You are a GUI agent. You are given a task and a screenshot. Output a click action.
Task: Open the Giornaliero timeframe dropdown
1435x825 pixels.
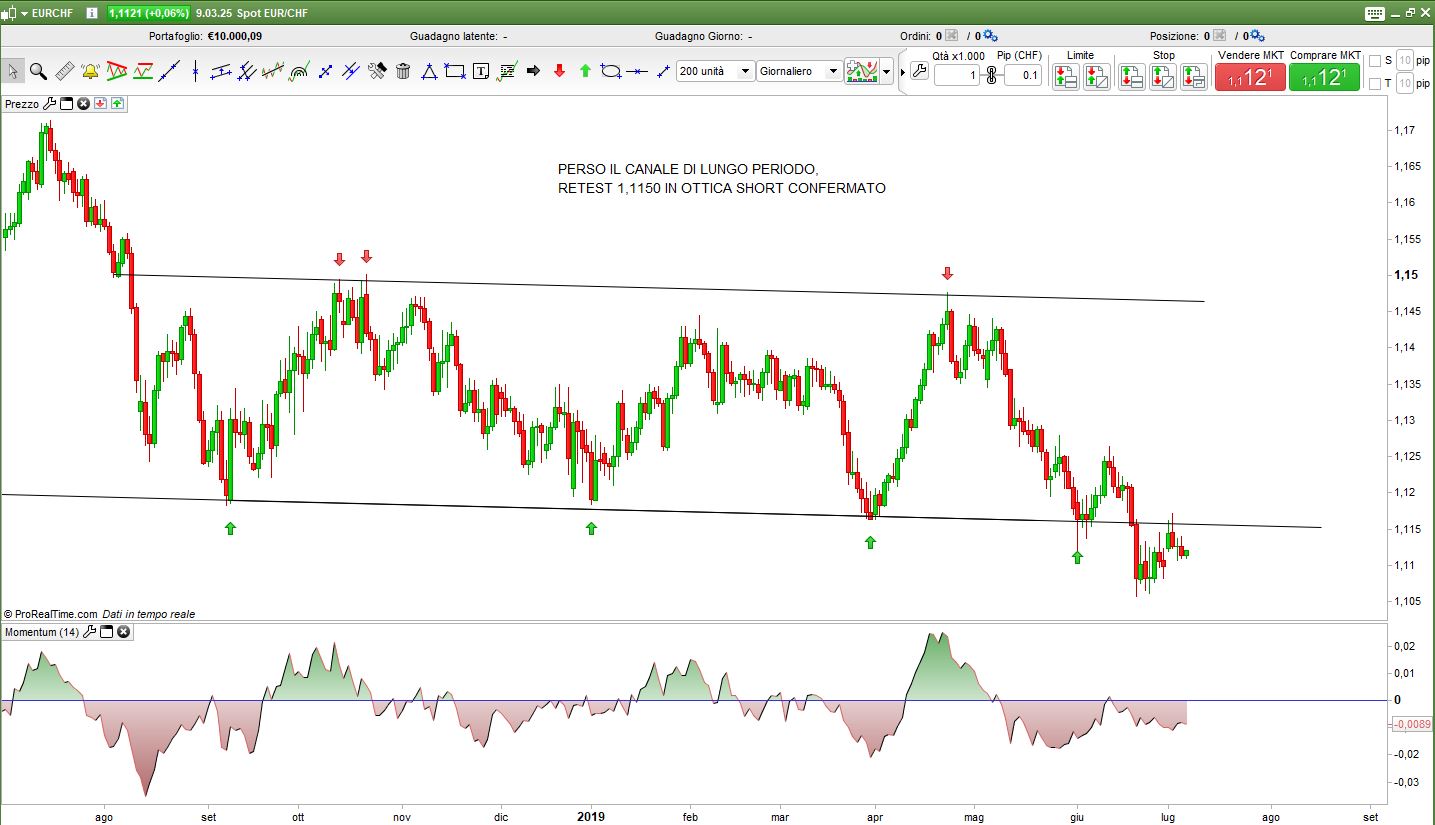click(799, 71)
